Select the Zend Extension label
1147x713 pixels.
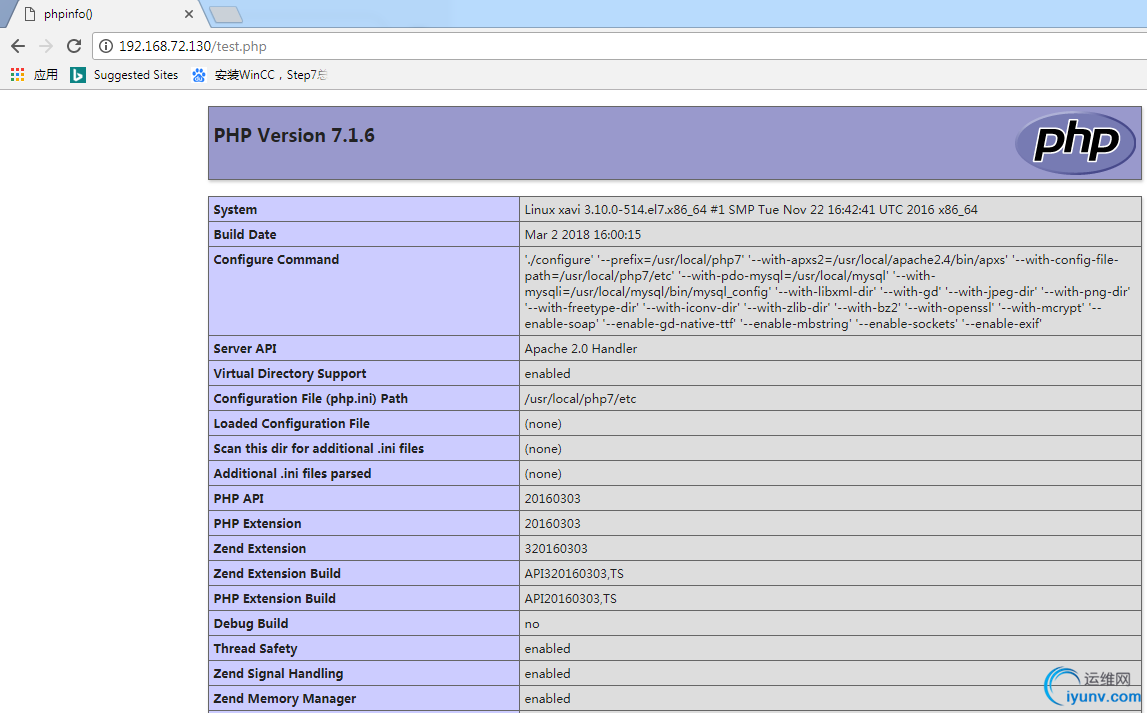[x=260, y=548]
